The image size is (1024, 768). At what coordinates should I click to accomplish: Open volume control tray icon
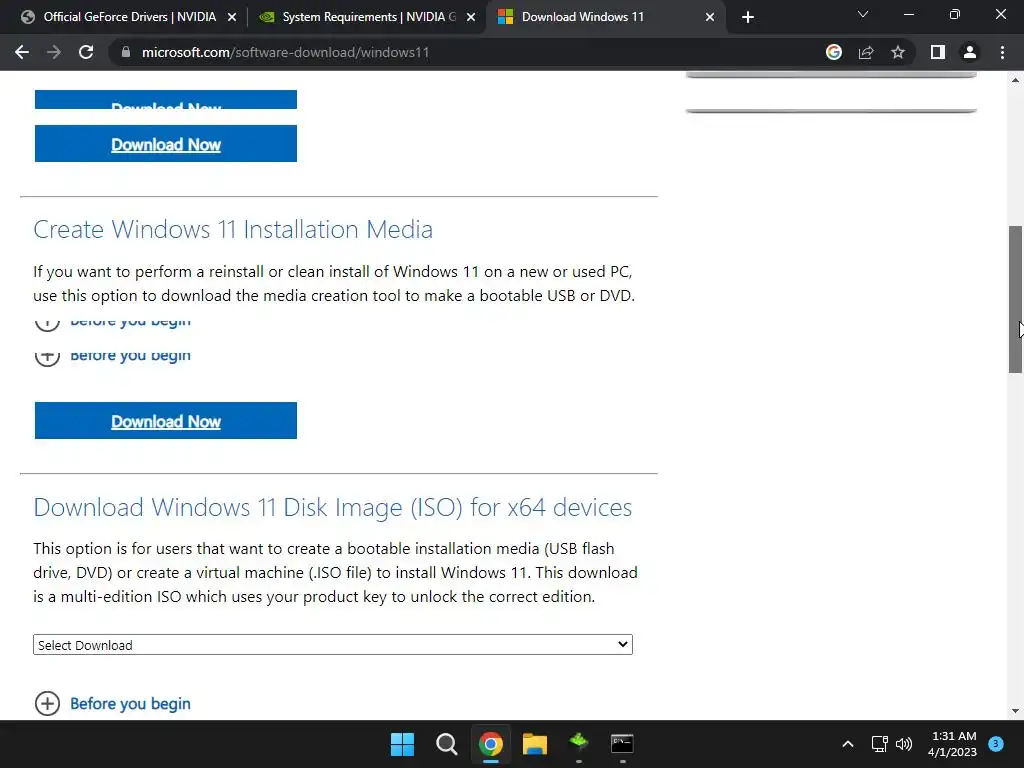(904, 744)
